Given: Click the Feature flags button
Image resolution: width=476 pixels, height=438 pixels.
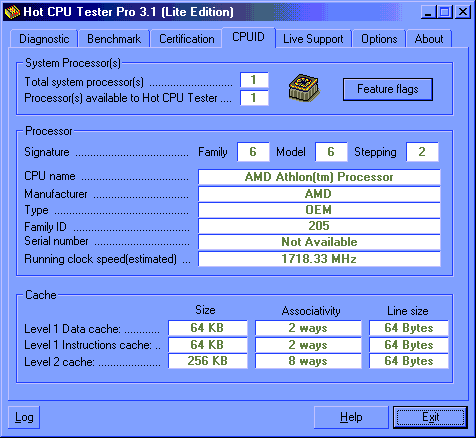Looking at the screenshot, I should coord(388,89).
